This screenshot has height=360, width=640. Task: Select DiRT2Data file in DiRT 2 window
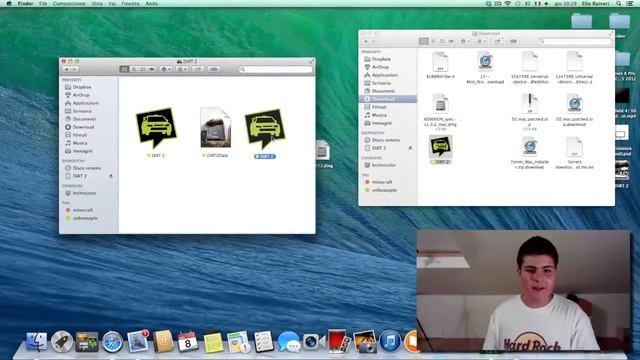tap(216, 127)
